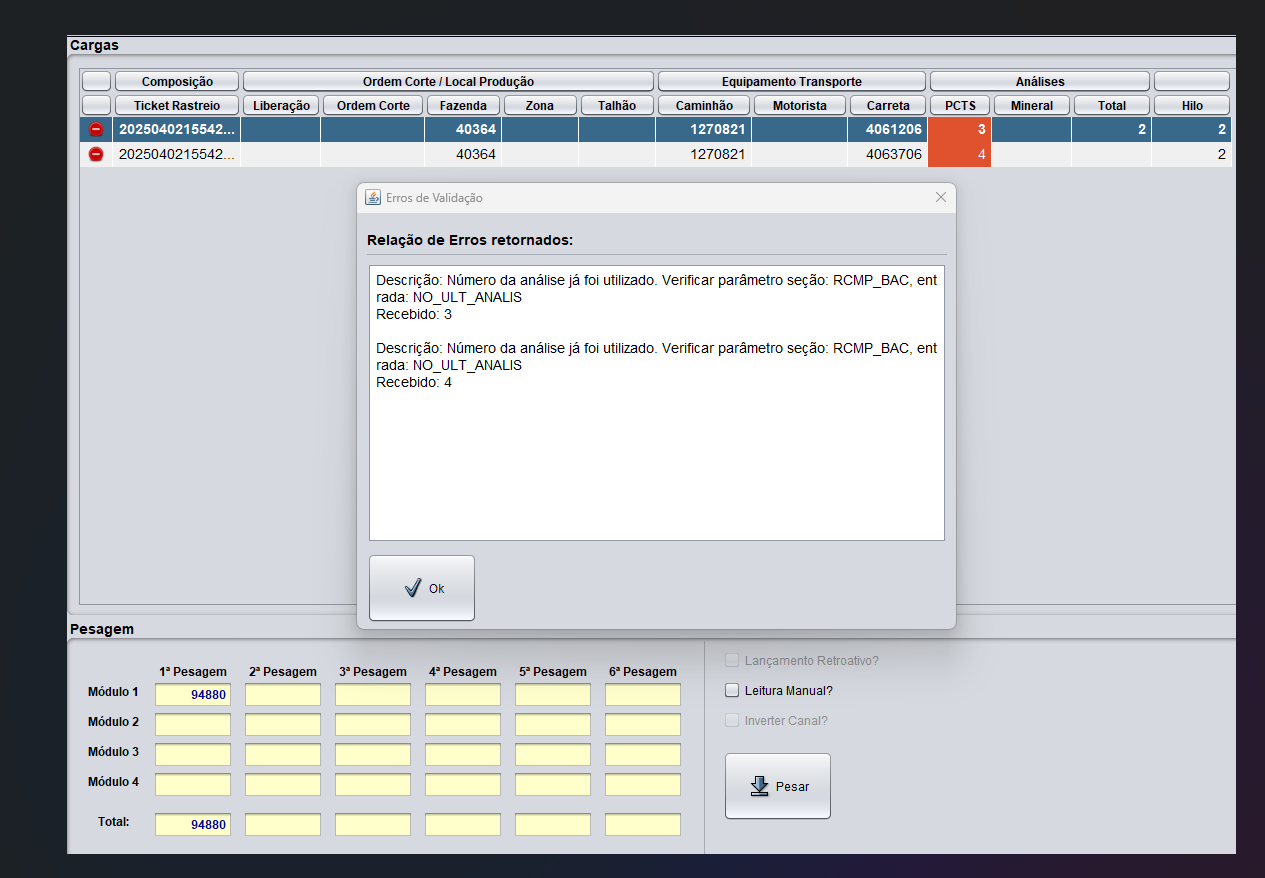This screenshot has width=1265, height=878.
Task: Click the Java icon in the Erros de Validação title bar
Action: (x=373, y=197)
